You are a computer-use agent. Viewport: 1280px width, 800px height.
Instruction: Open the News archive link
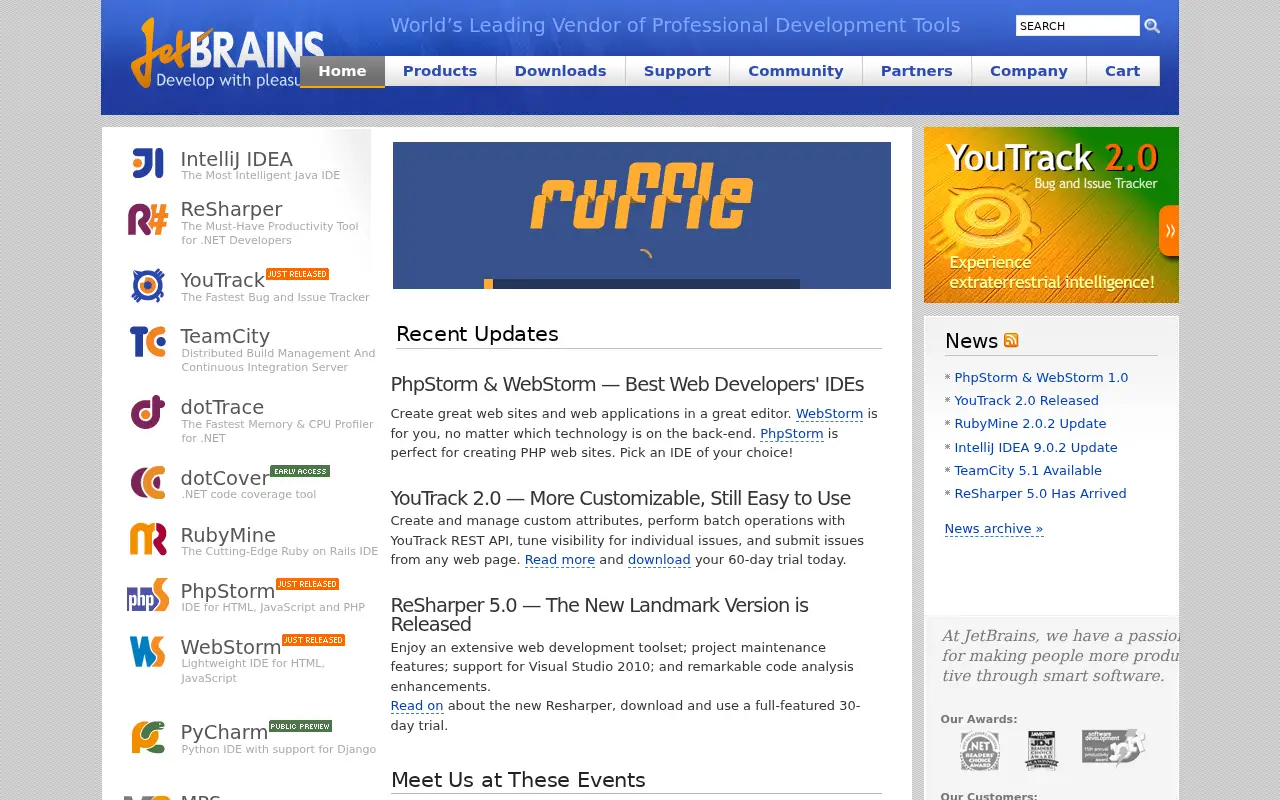click(x=994, y=528)
